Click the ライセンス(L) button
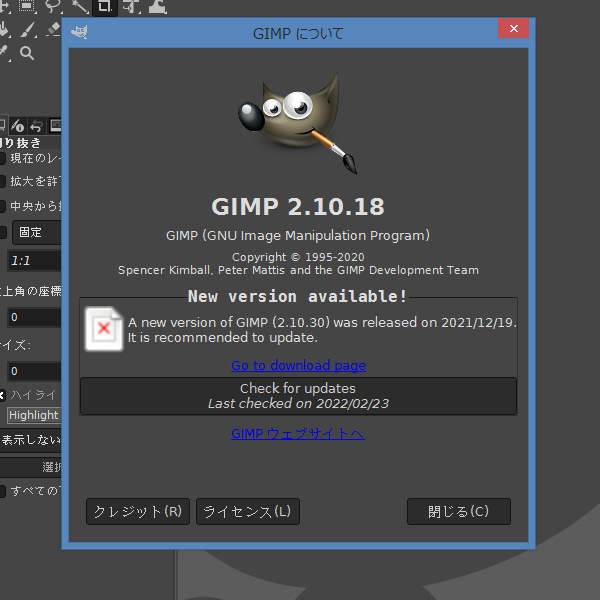Image resolution: width=600 pixels, height=600 pixels. click(x=248, y=511)
